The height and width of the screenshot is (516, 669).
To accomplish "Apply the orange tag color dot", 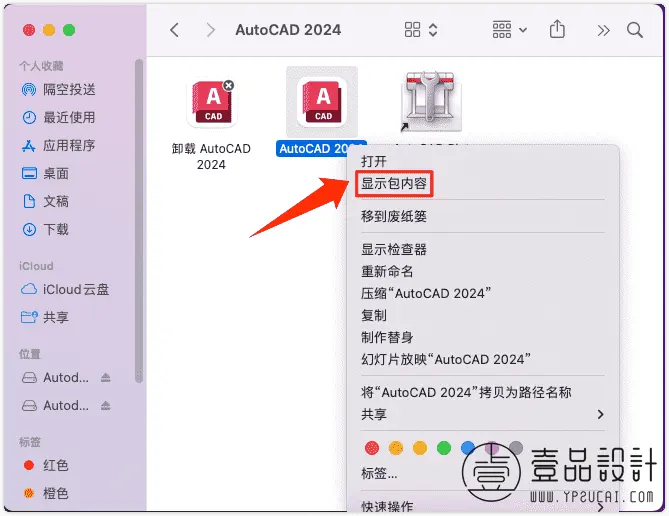I will click(396, 448).
